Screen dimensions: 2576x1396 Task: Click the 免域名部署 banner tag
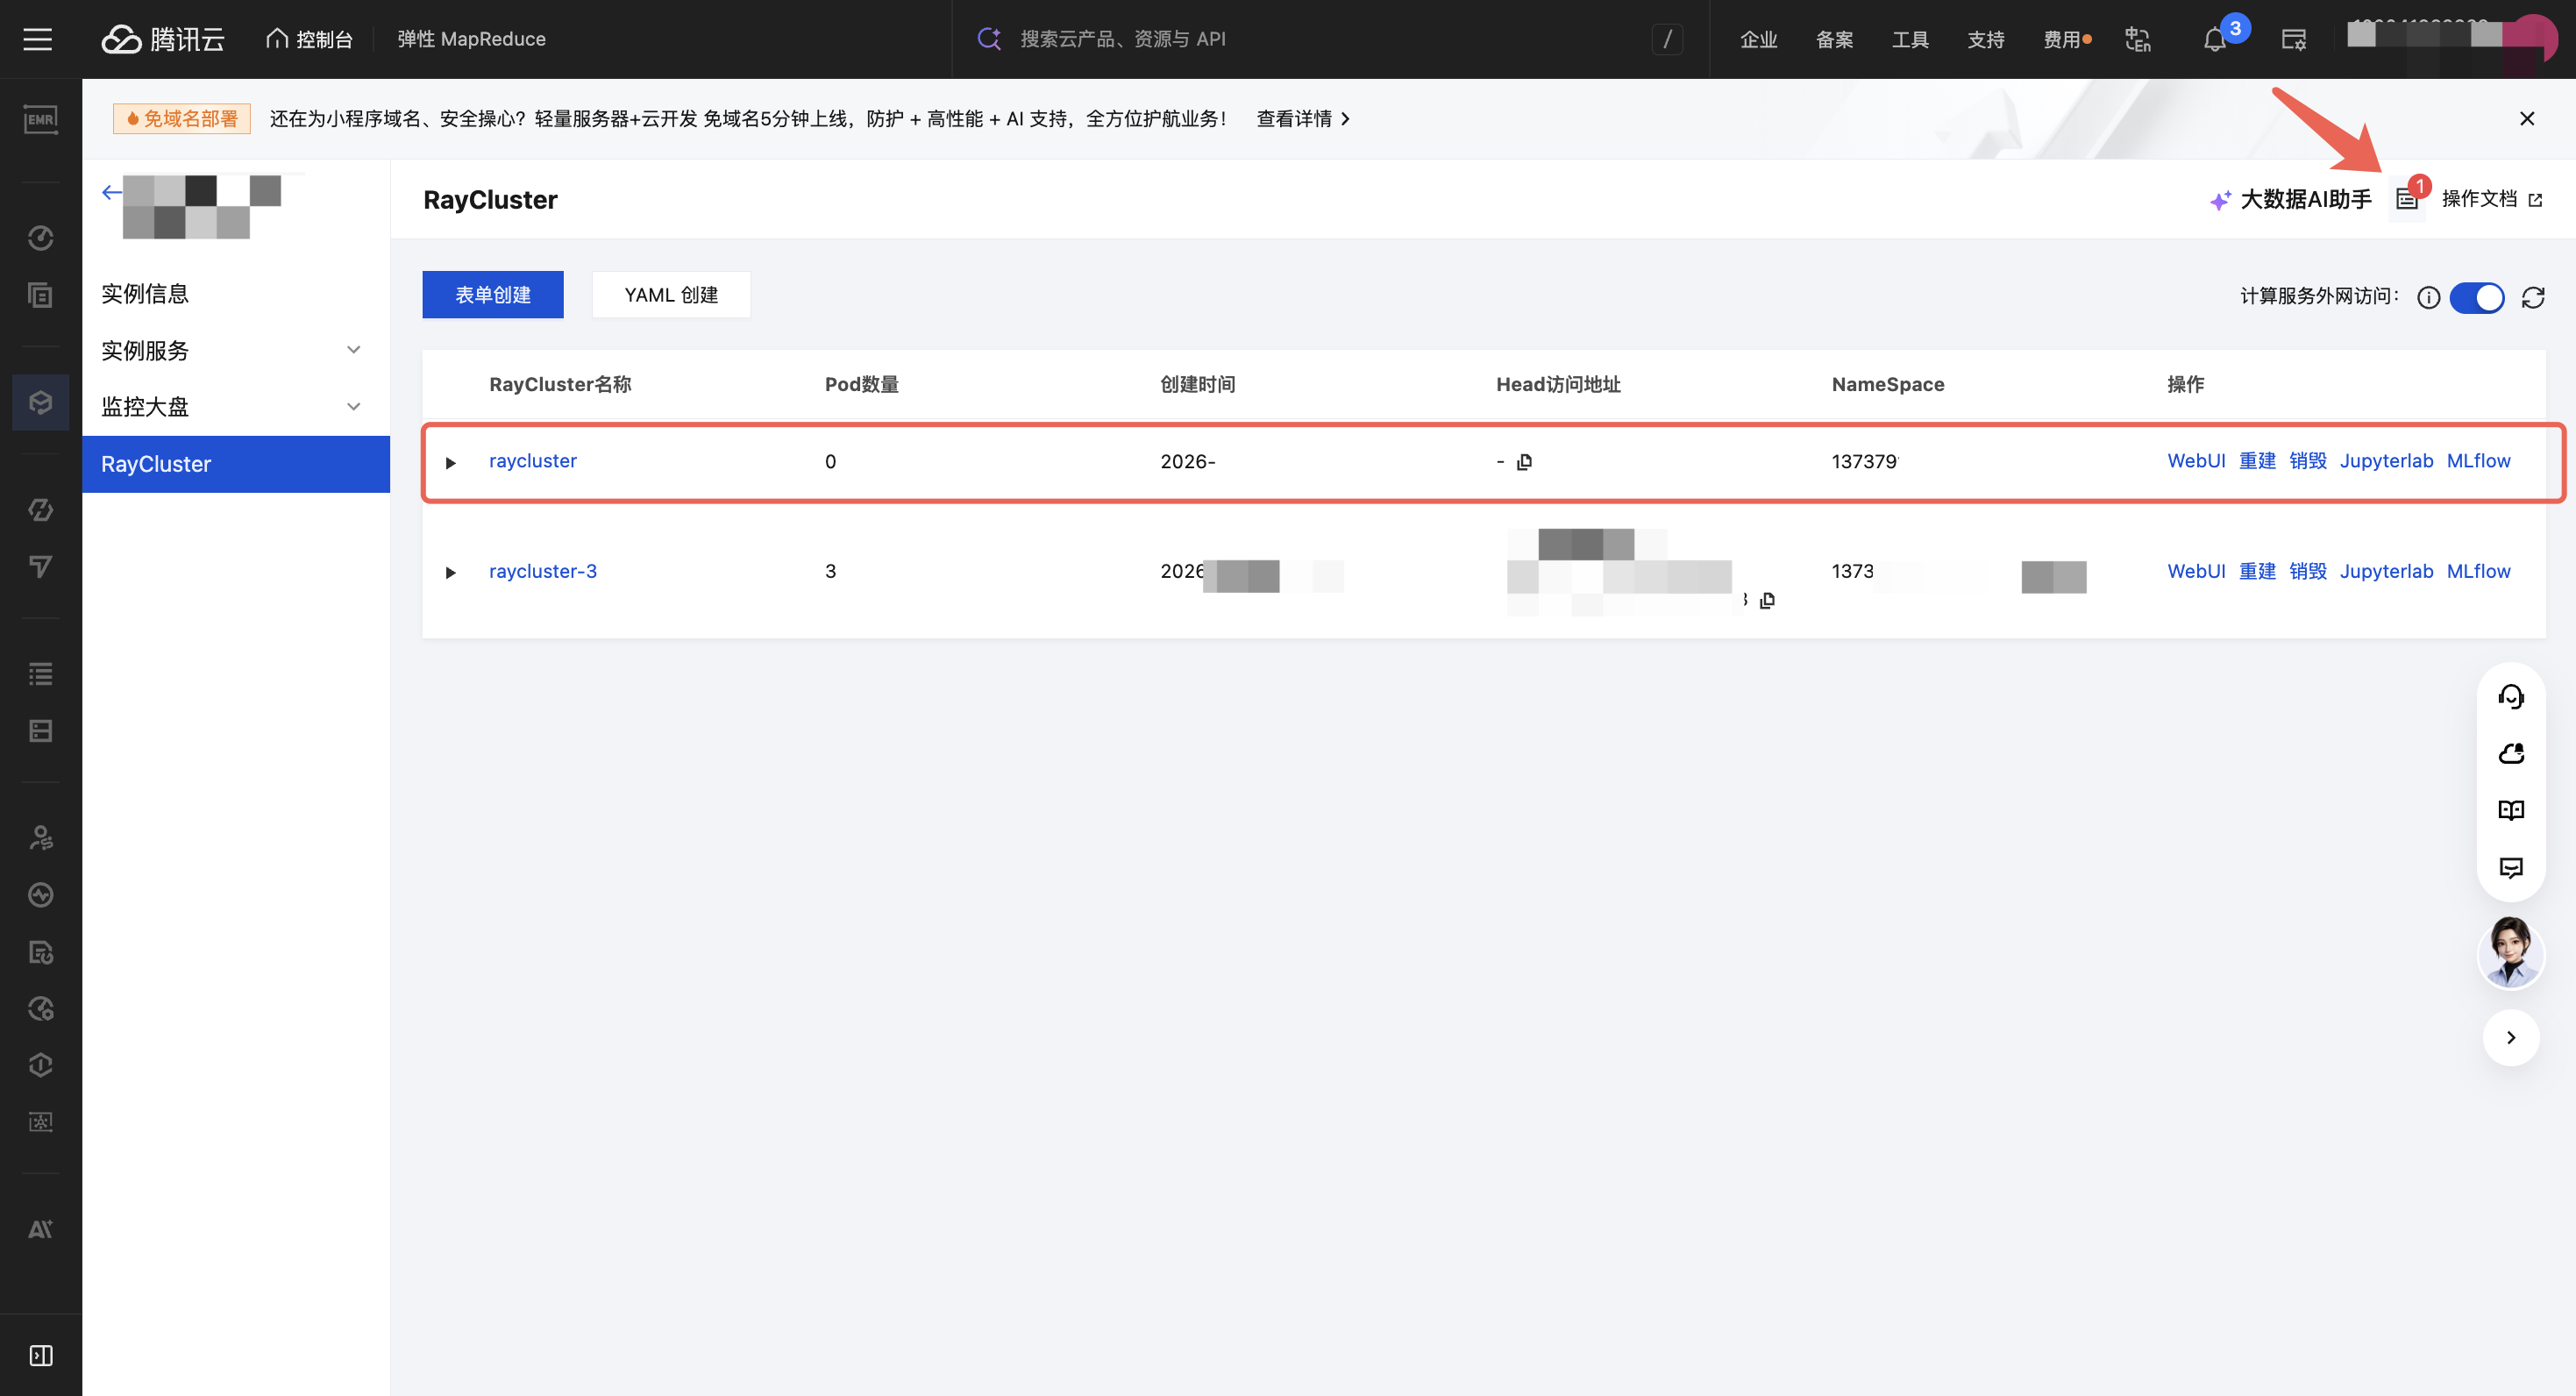pyautogui.click(x=182, y=119)
